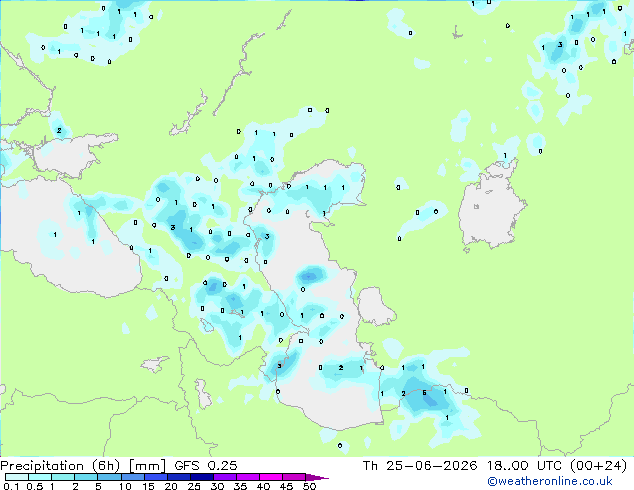Select the 15–20 mm blue legend swatch
This screenshot has height=490, width=634.
156,477
